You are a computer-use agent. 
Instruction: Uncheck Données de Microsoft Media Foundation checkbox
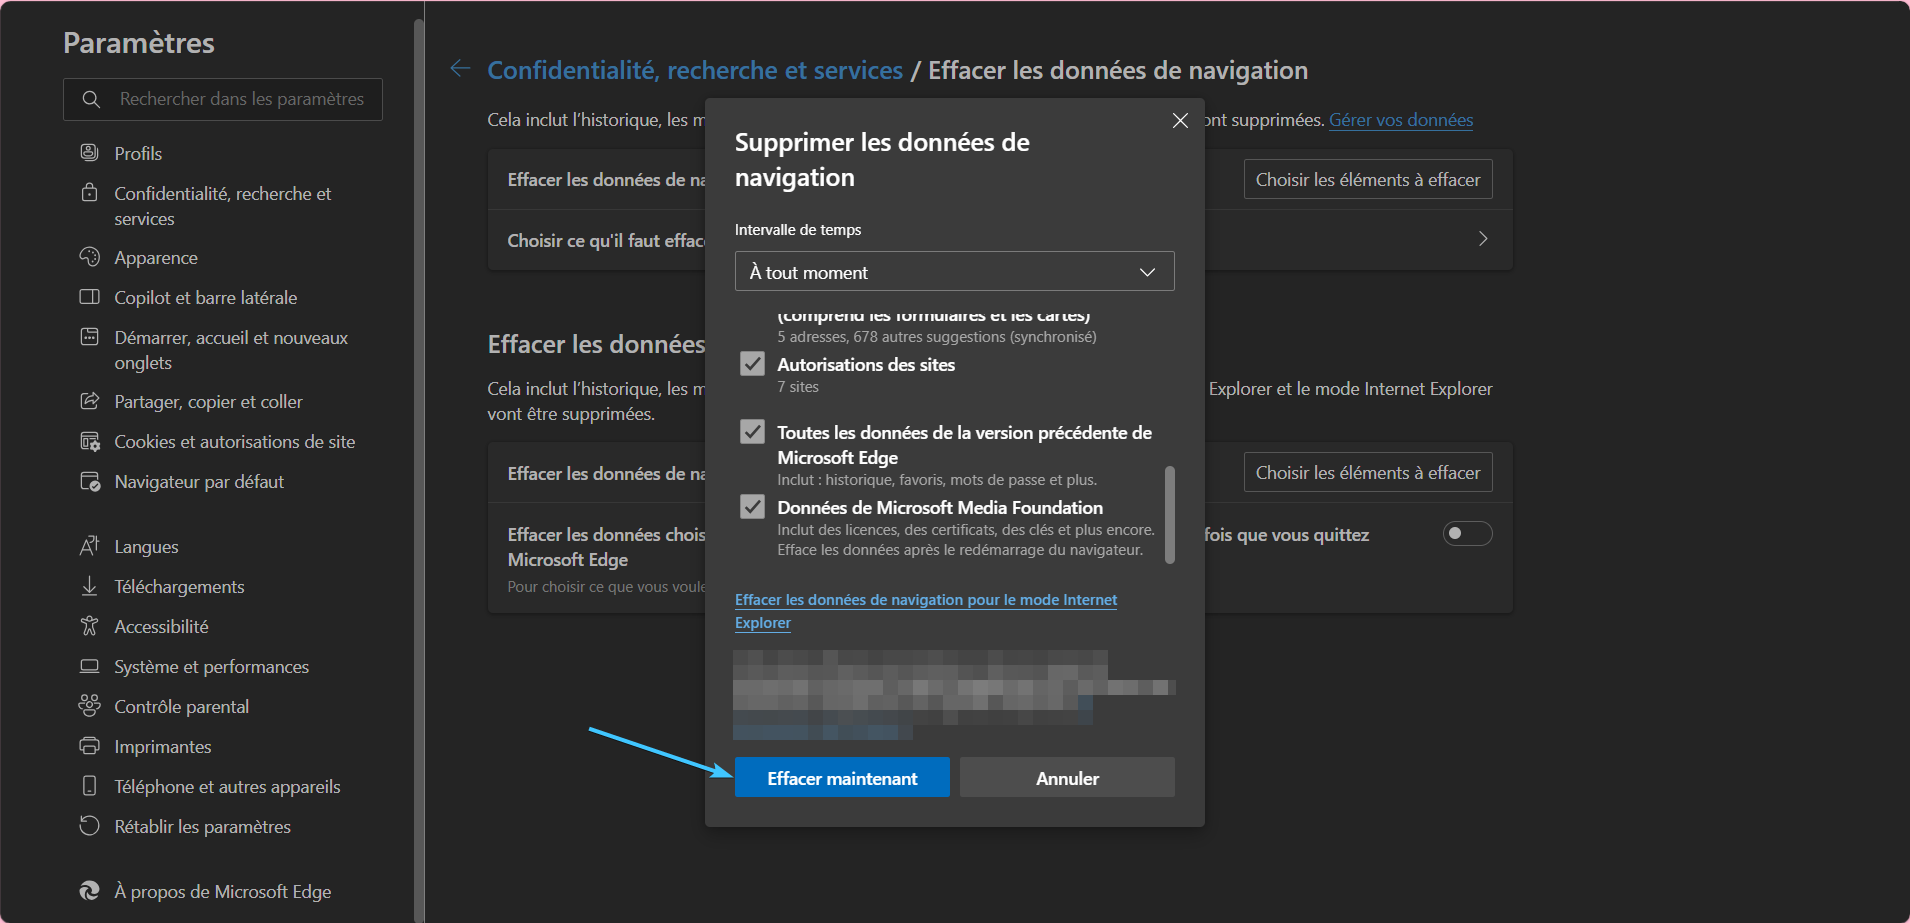(x=752, y=507)
